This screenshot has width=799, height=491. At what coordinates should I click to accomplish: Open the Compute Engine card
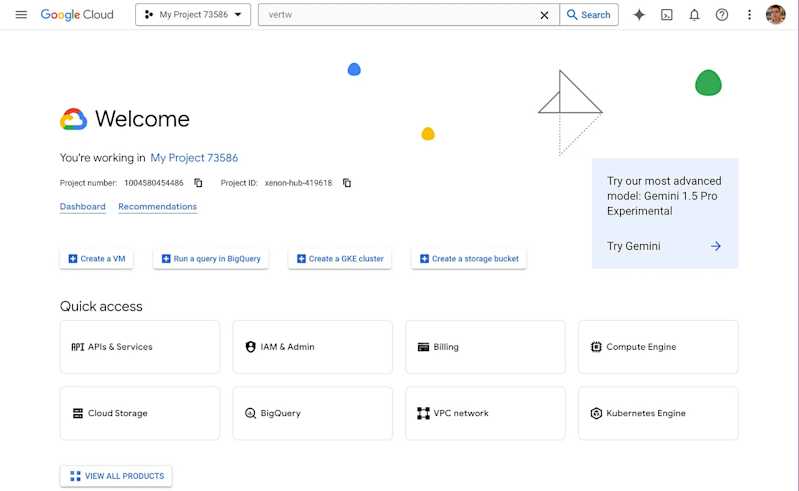point(658,347)
